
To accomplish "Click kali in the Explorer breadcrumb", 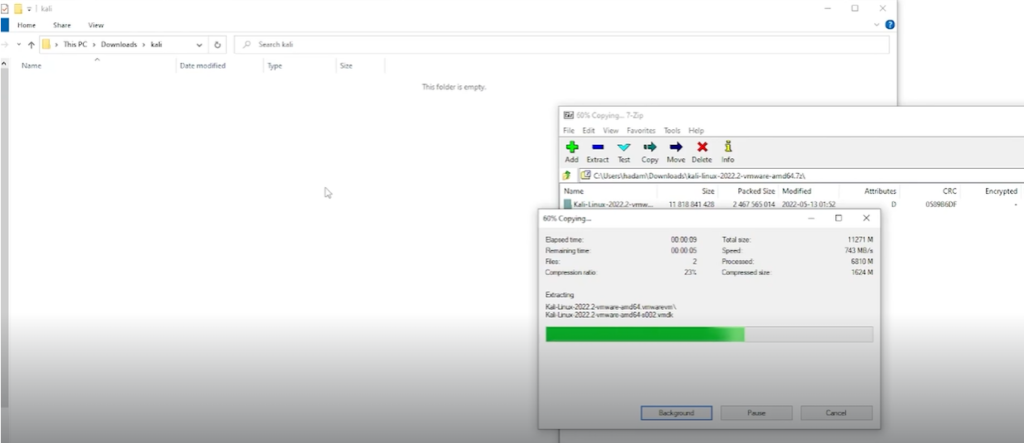I will point(156,44).
